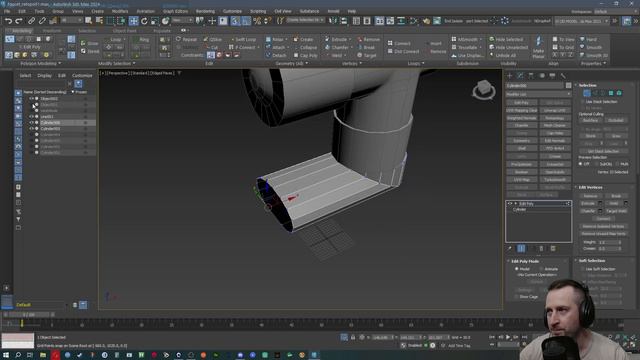
Task: Toggle Show Cage checkbox
Action: coord(516,297)
